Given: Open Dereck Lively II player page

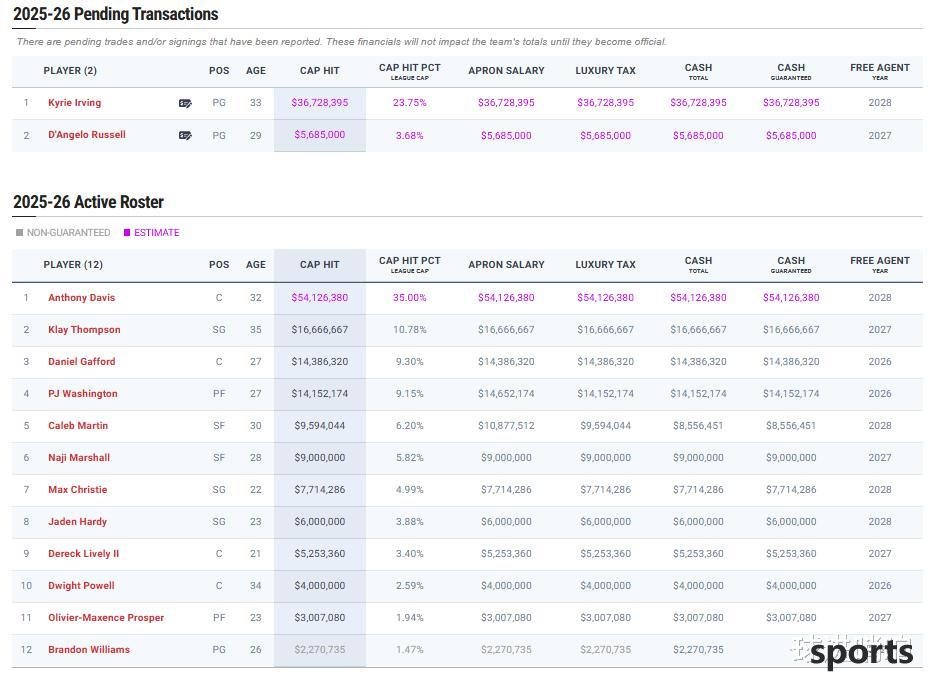Looking at the screenshot, I should pyautogui.click(x=83, y=553).
